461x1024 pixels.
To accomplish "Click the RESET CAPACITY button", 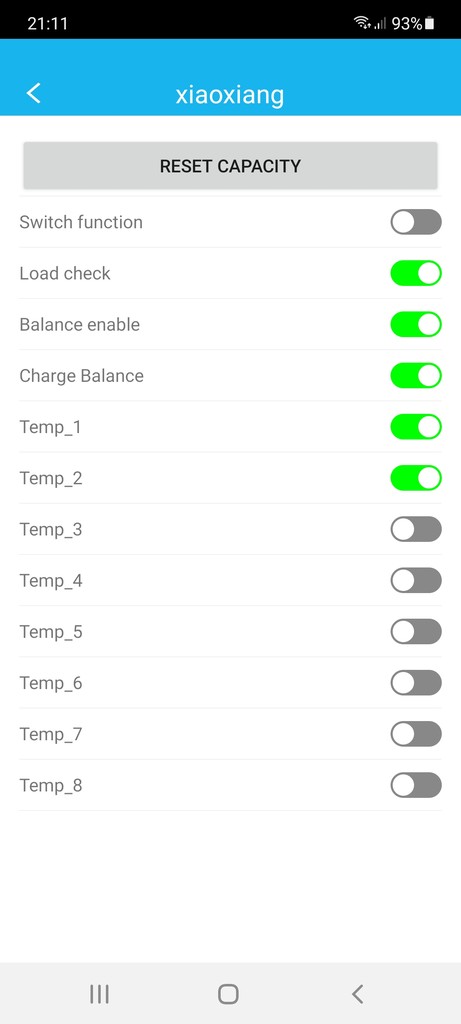I will coord(230,166).
